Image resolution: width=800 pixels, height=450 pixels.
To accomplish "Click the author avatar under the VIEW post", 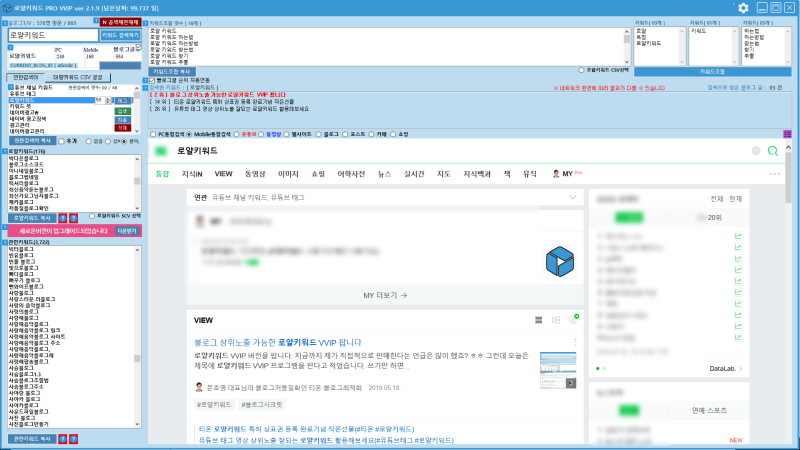I will pos(199,387).
